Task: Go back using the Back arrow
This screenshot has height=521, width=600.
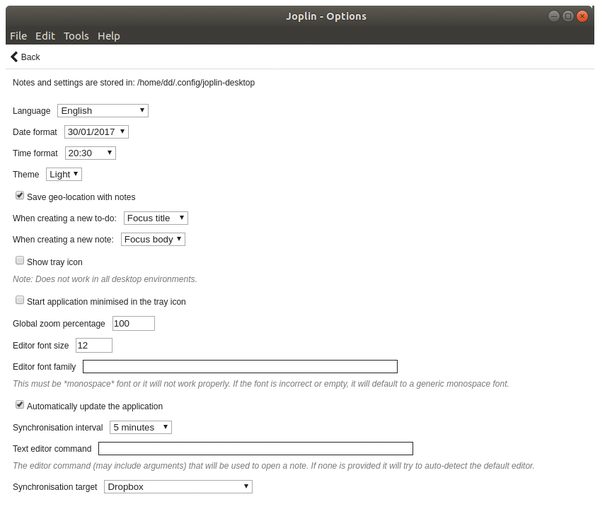Action: 14,57
